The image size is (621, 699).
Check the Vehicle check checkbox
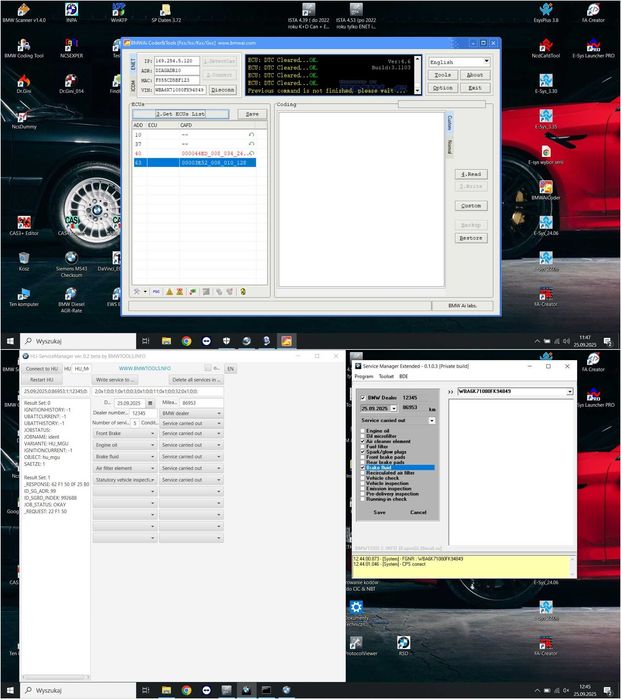(362, 478)
